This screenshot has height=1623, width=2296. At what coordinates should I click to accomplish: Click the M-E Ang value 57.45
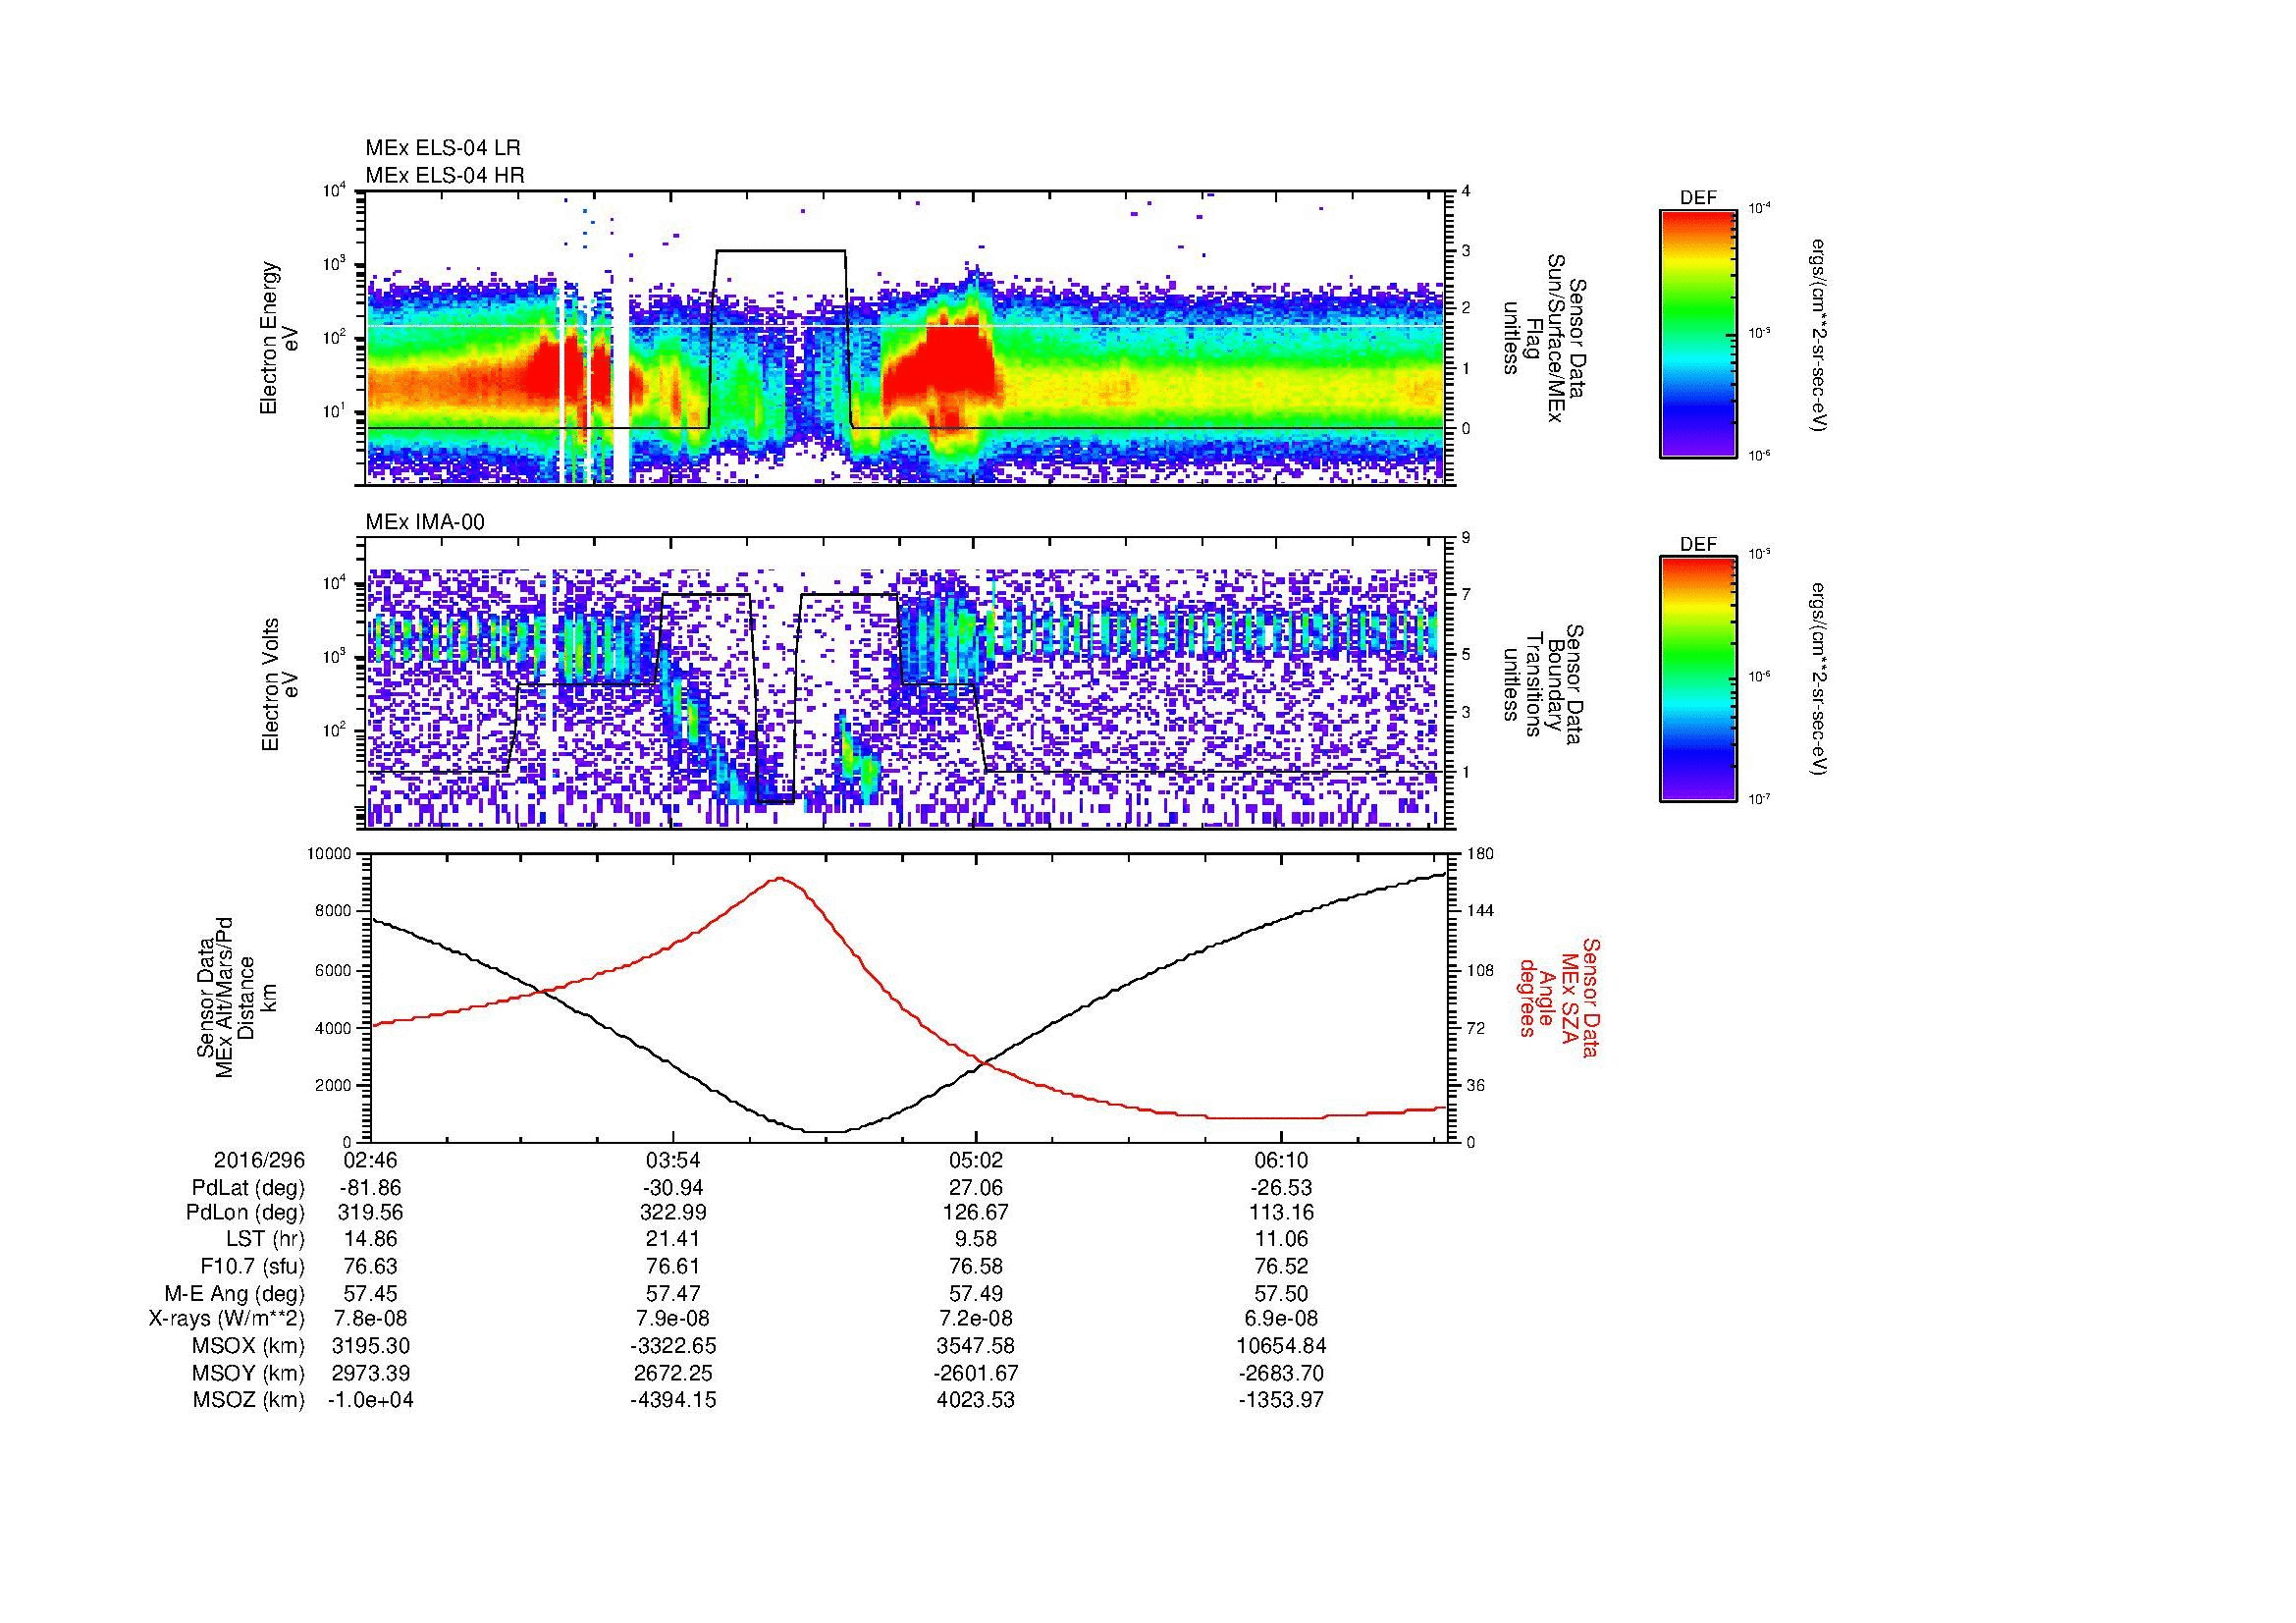tap(371, 1294)
